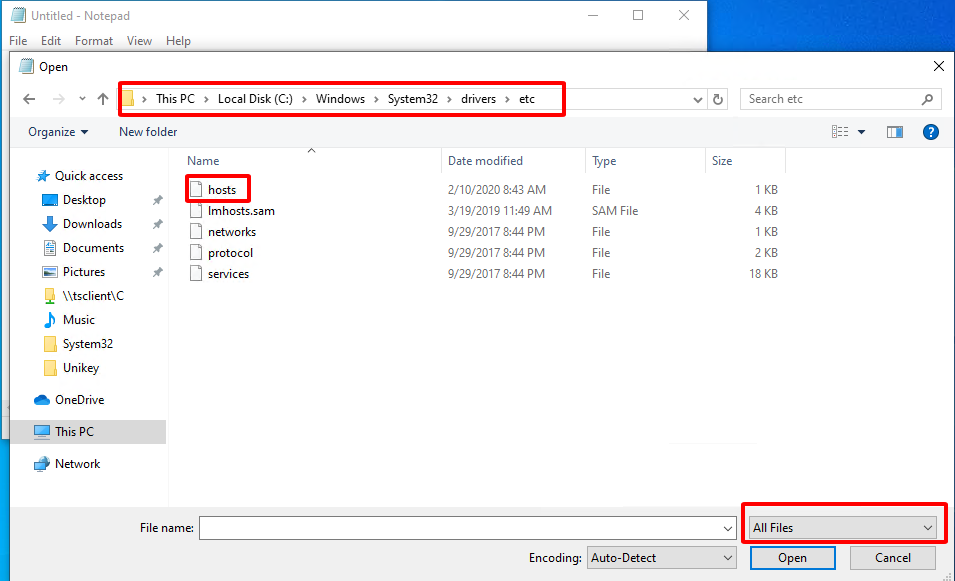Unpin Documents using its pin icon

(x=158, y=248)
